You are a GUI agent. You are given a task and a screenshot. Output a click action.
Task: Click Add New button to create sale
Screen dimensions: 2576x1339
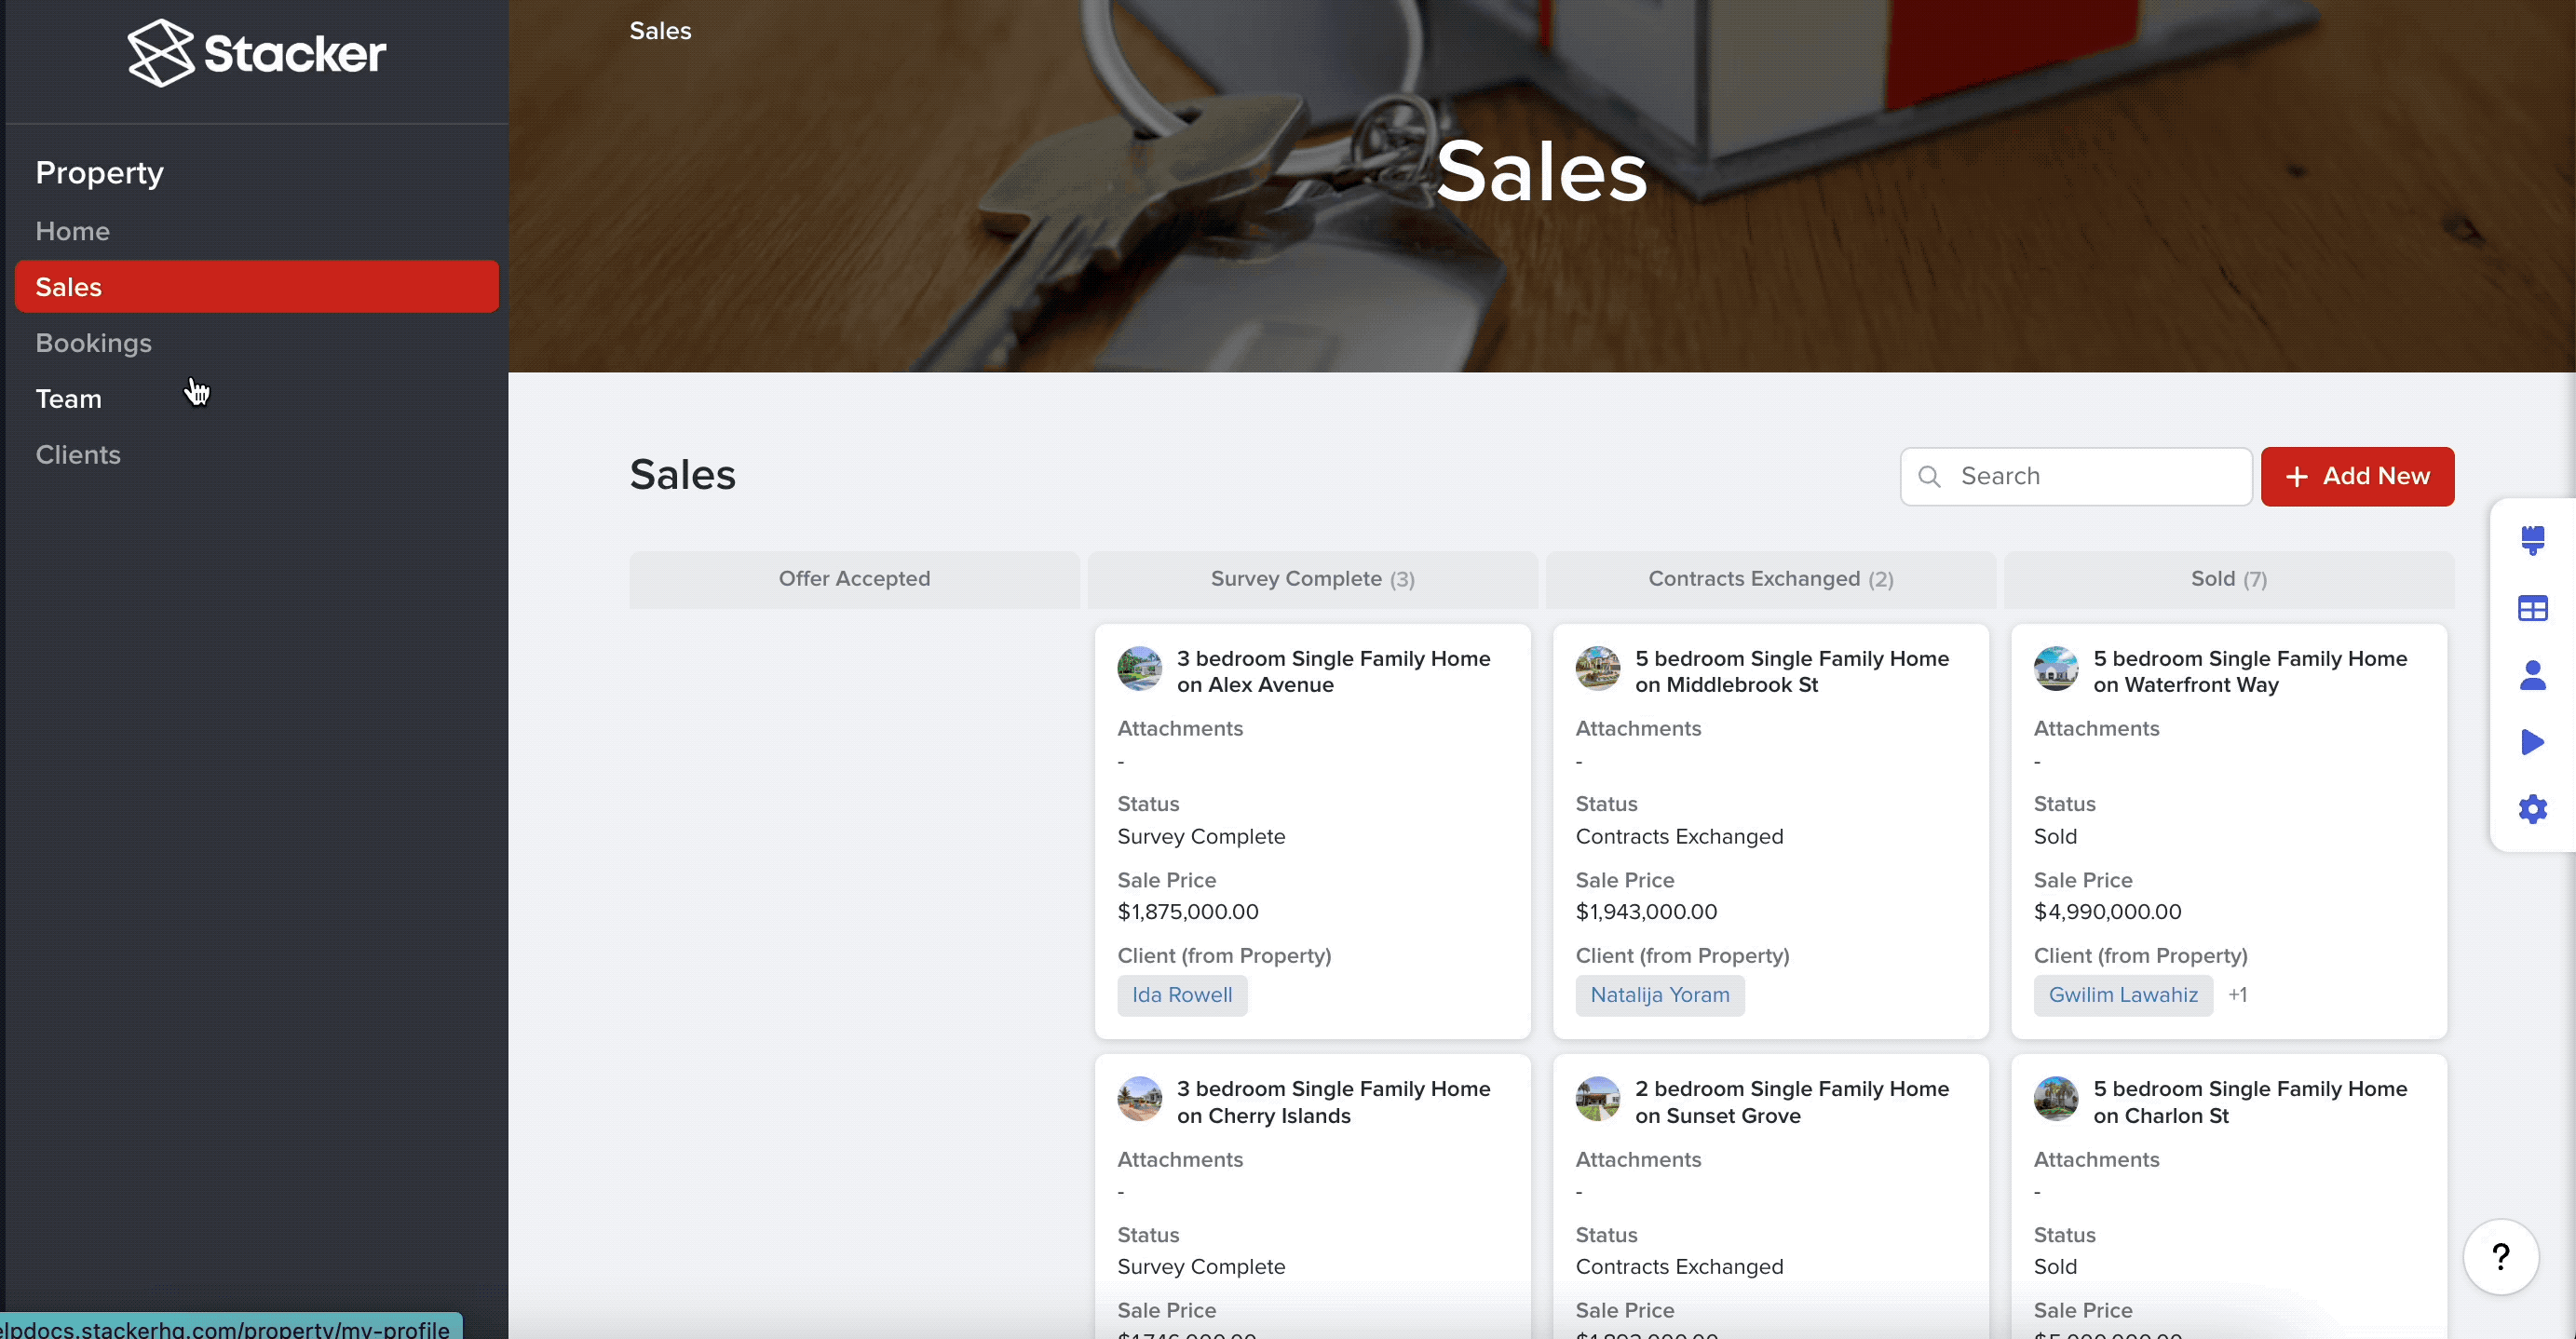click(2358, 475)
